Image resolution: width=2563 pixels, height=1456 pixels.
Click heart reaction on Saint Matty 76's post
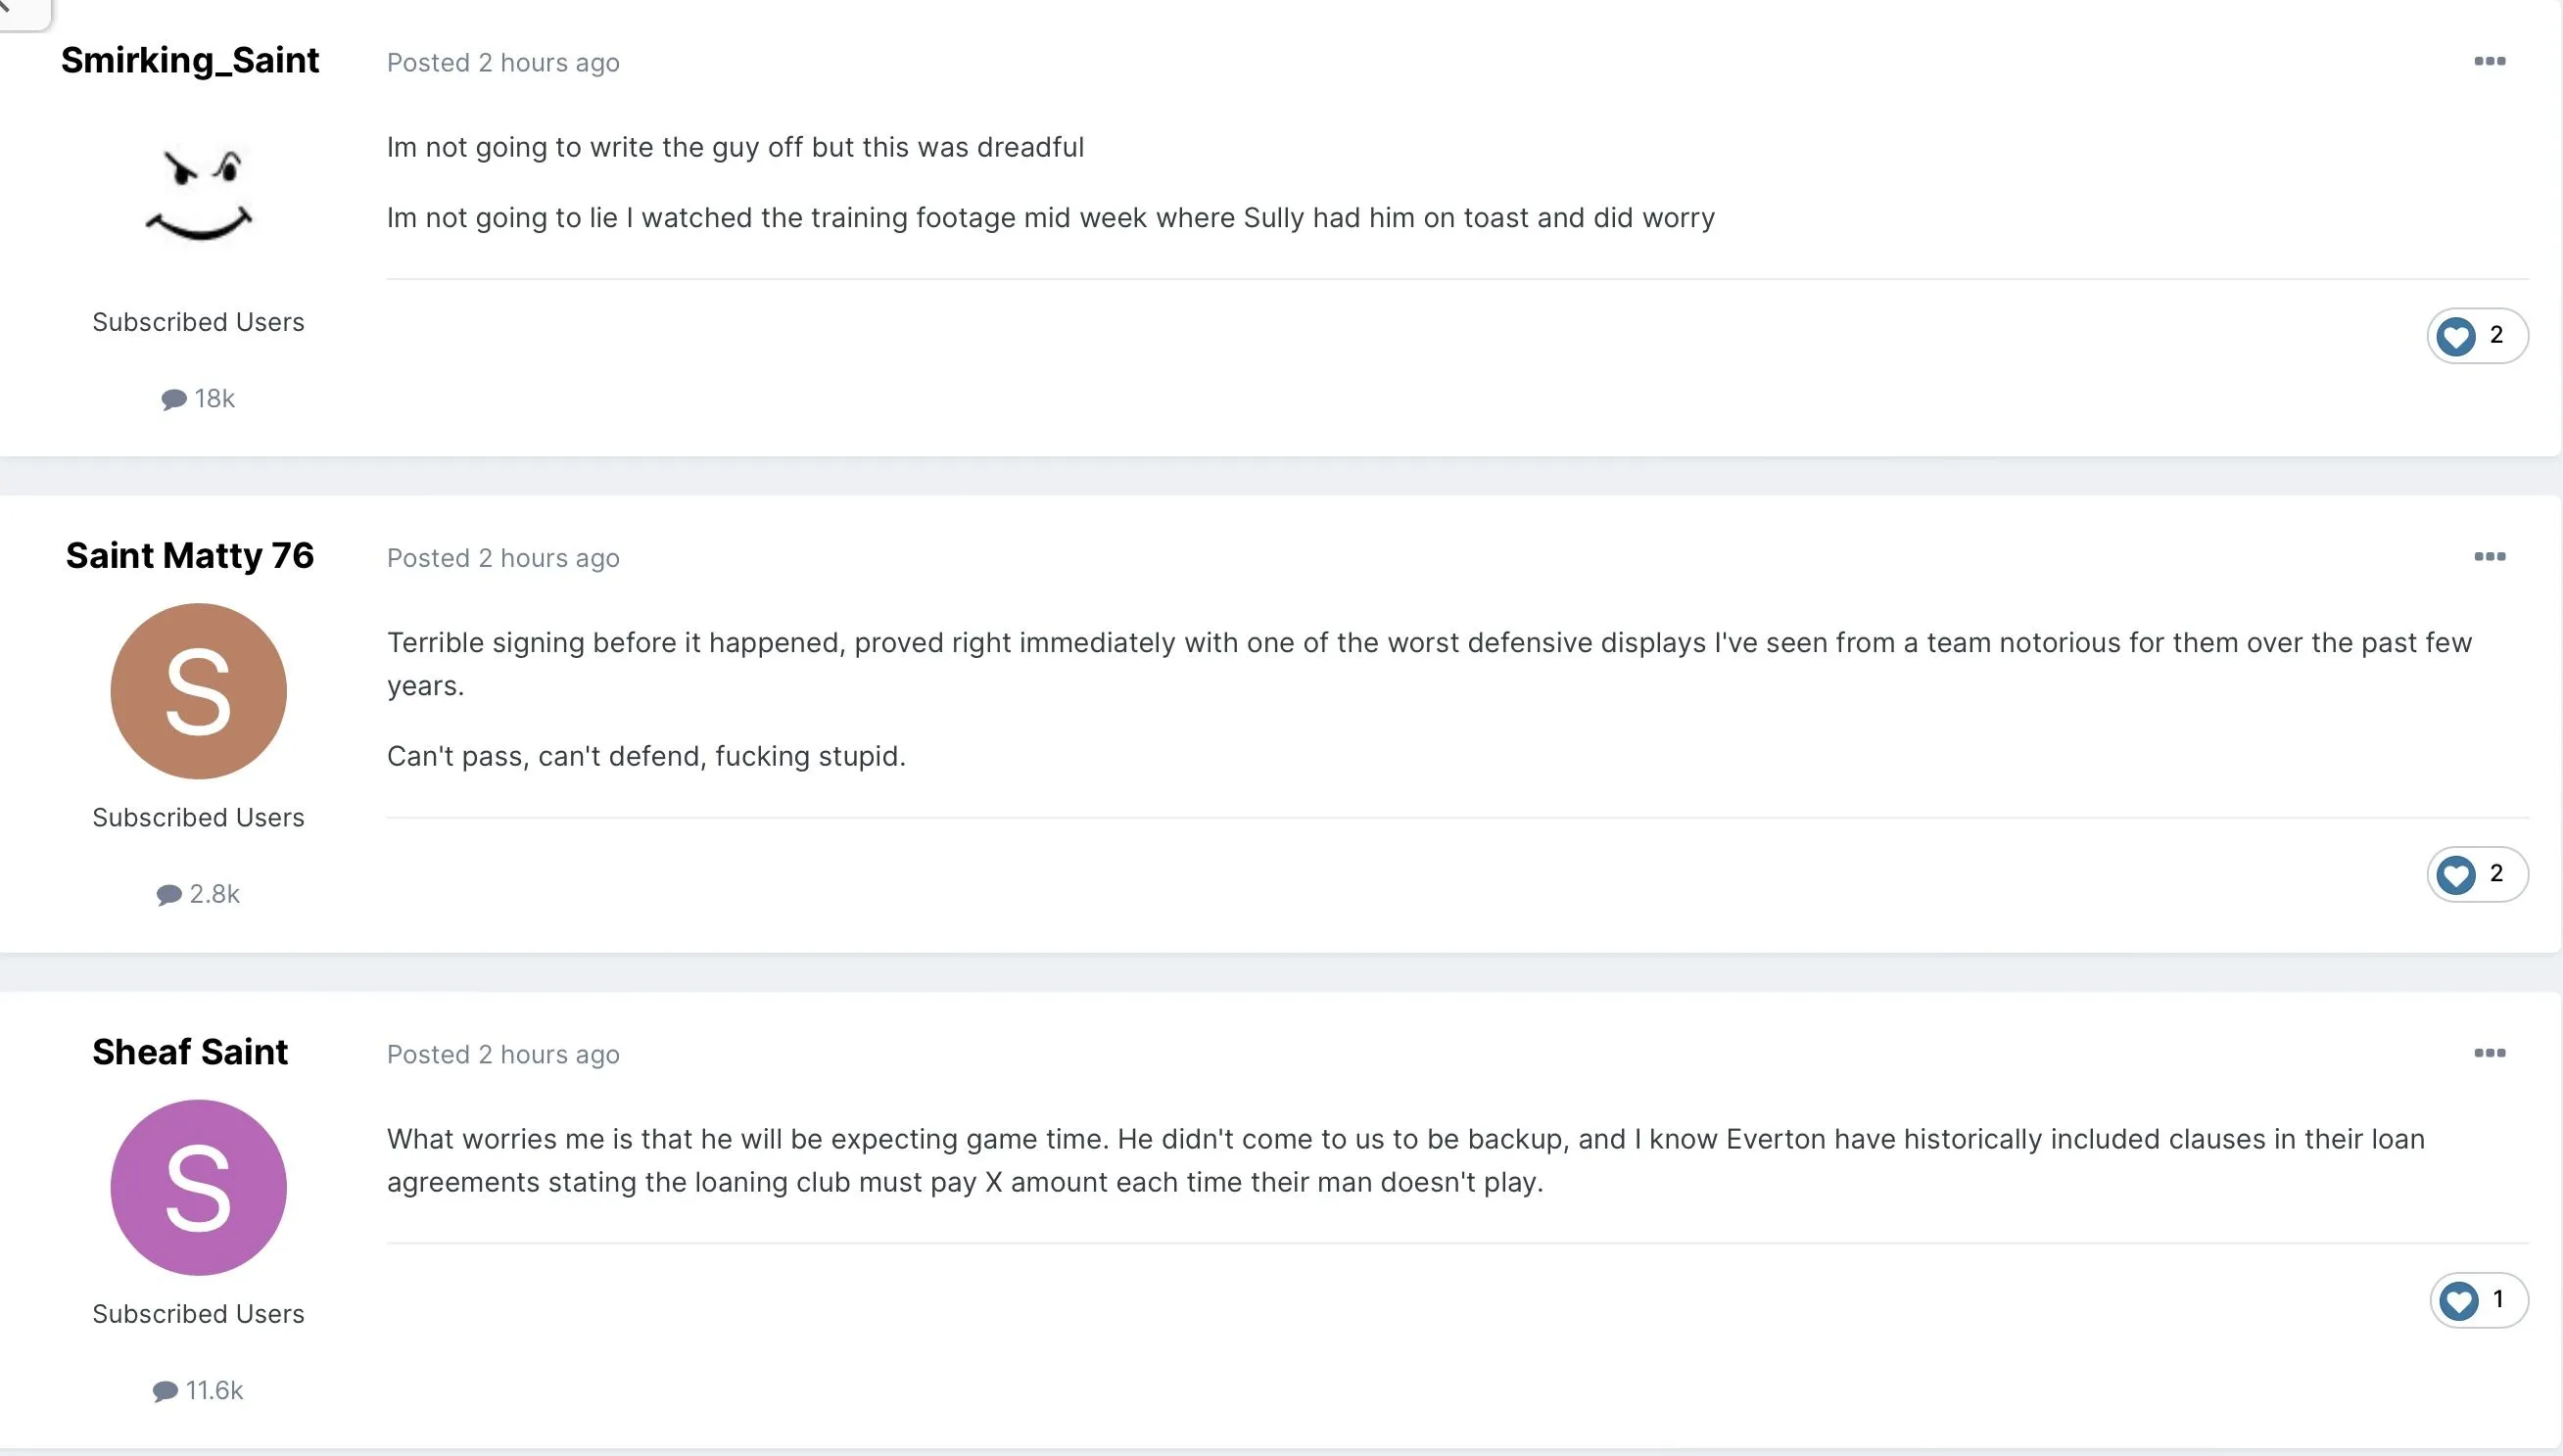click(x=2456, y=875)
